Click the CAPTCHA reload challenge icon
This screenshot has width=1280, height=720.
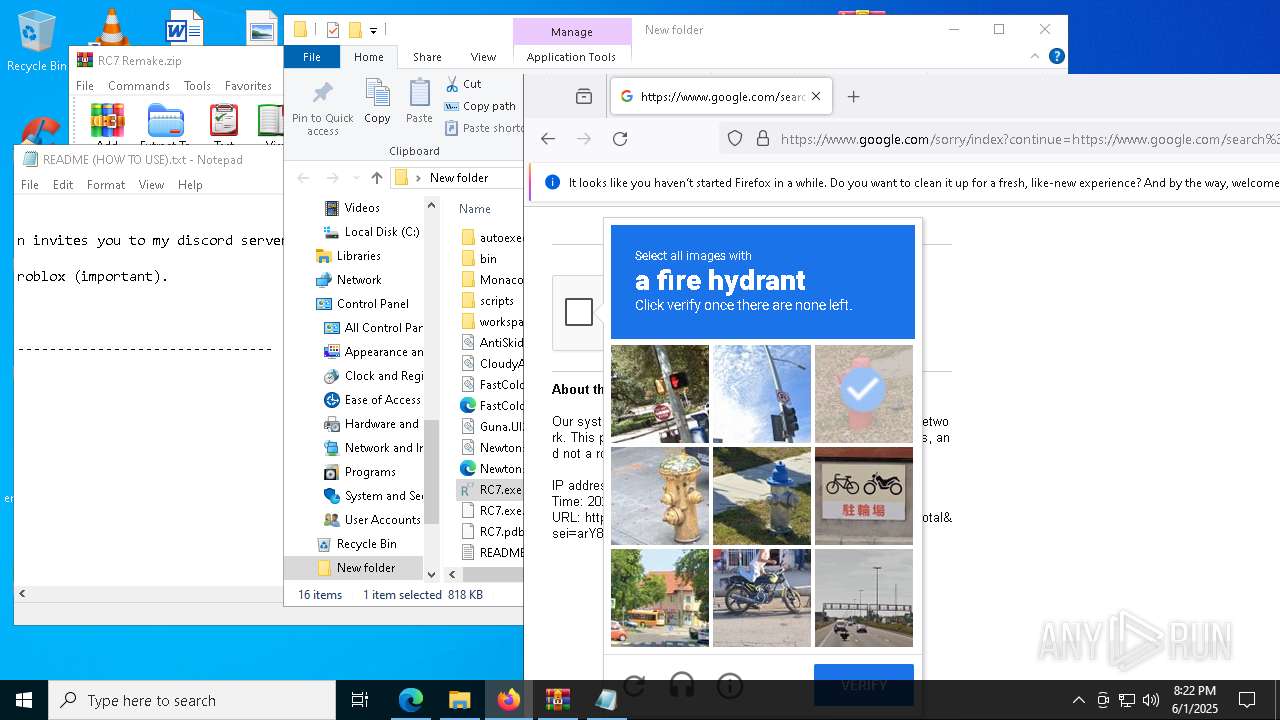click(633, 685)
